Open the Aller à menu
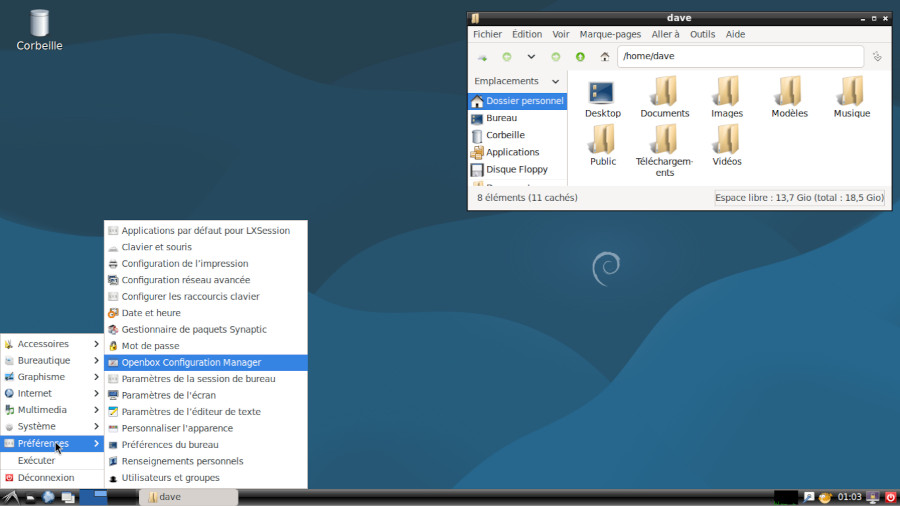Image resolution: width=900 pixels, height=506 pixels. [x=665, y=34]
